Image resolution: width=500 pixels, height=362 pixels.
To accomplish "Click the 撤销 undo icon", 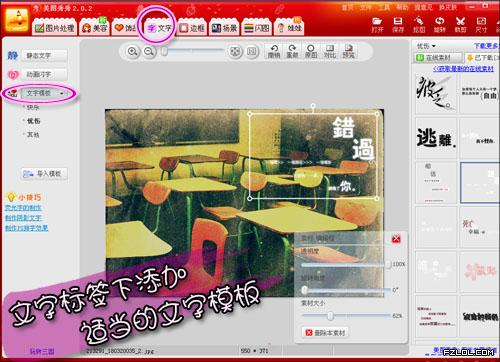I will [x=274, y=51].
